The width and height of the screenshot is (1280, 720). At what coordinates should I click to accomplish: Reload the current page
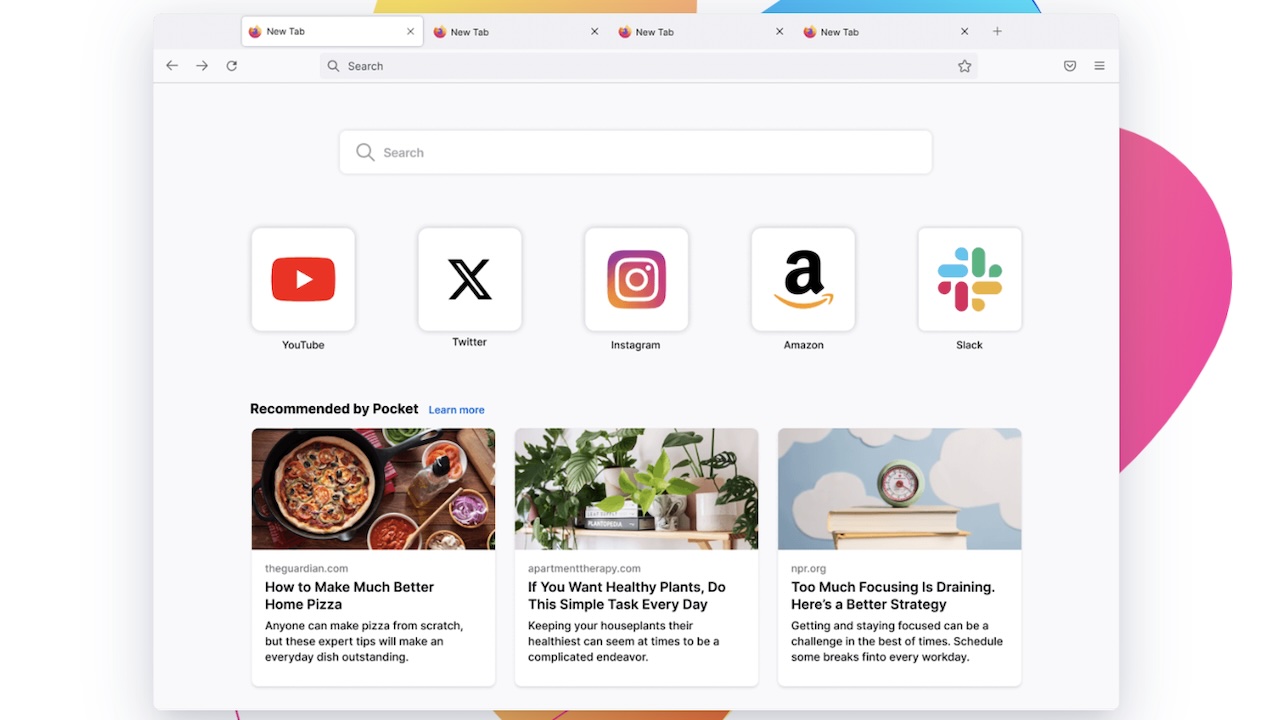232,66
